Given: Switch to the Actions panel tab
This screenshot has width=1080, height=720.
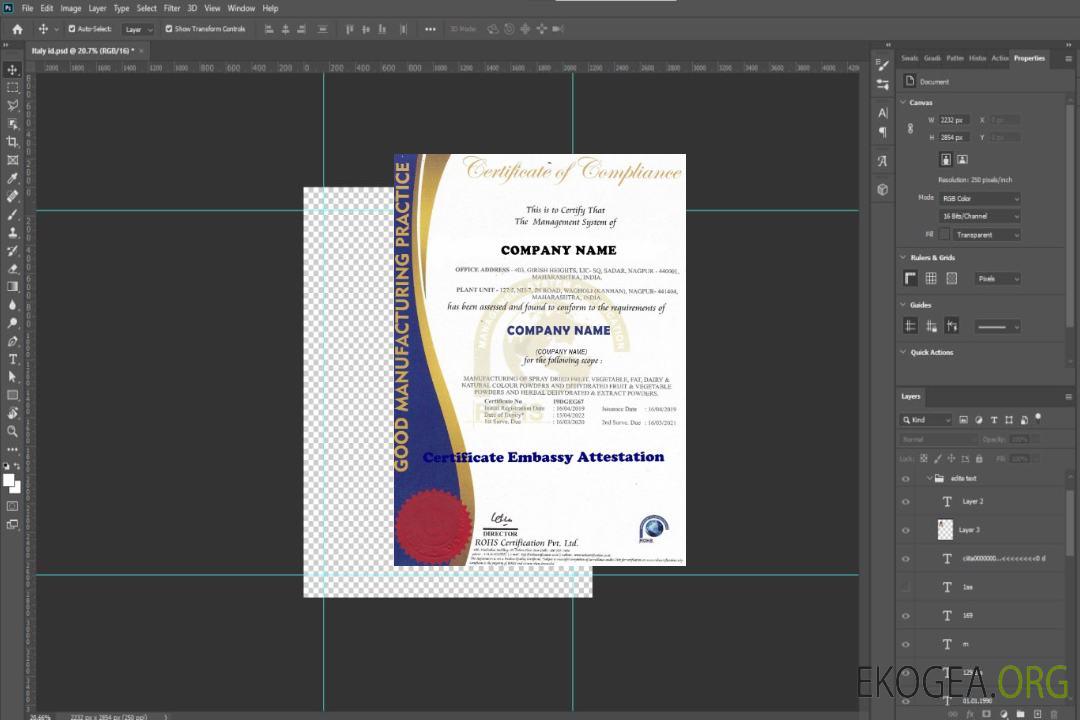Looking at the screenshot, I should [x=999, y=58].
